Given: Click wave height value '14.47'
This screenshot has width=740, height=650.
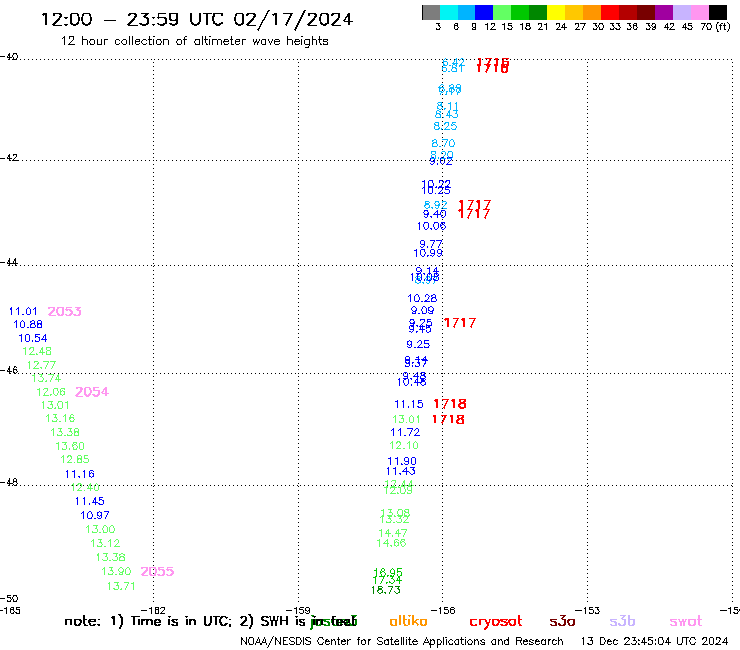Looking at the screenshot, I should (x=393, y=533).
